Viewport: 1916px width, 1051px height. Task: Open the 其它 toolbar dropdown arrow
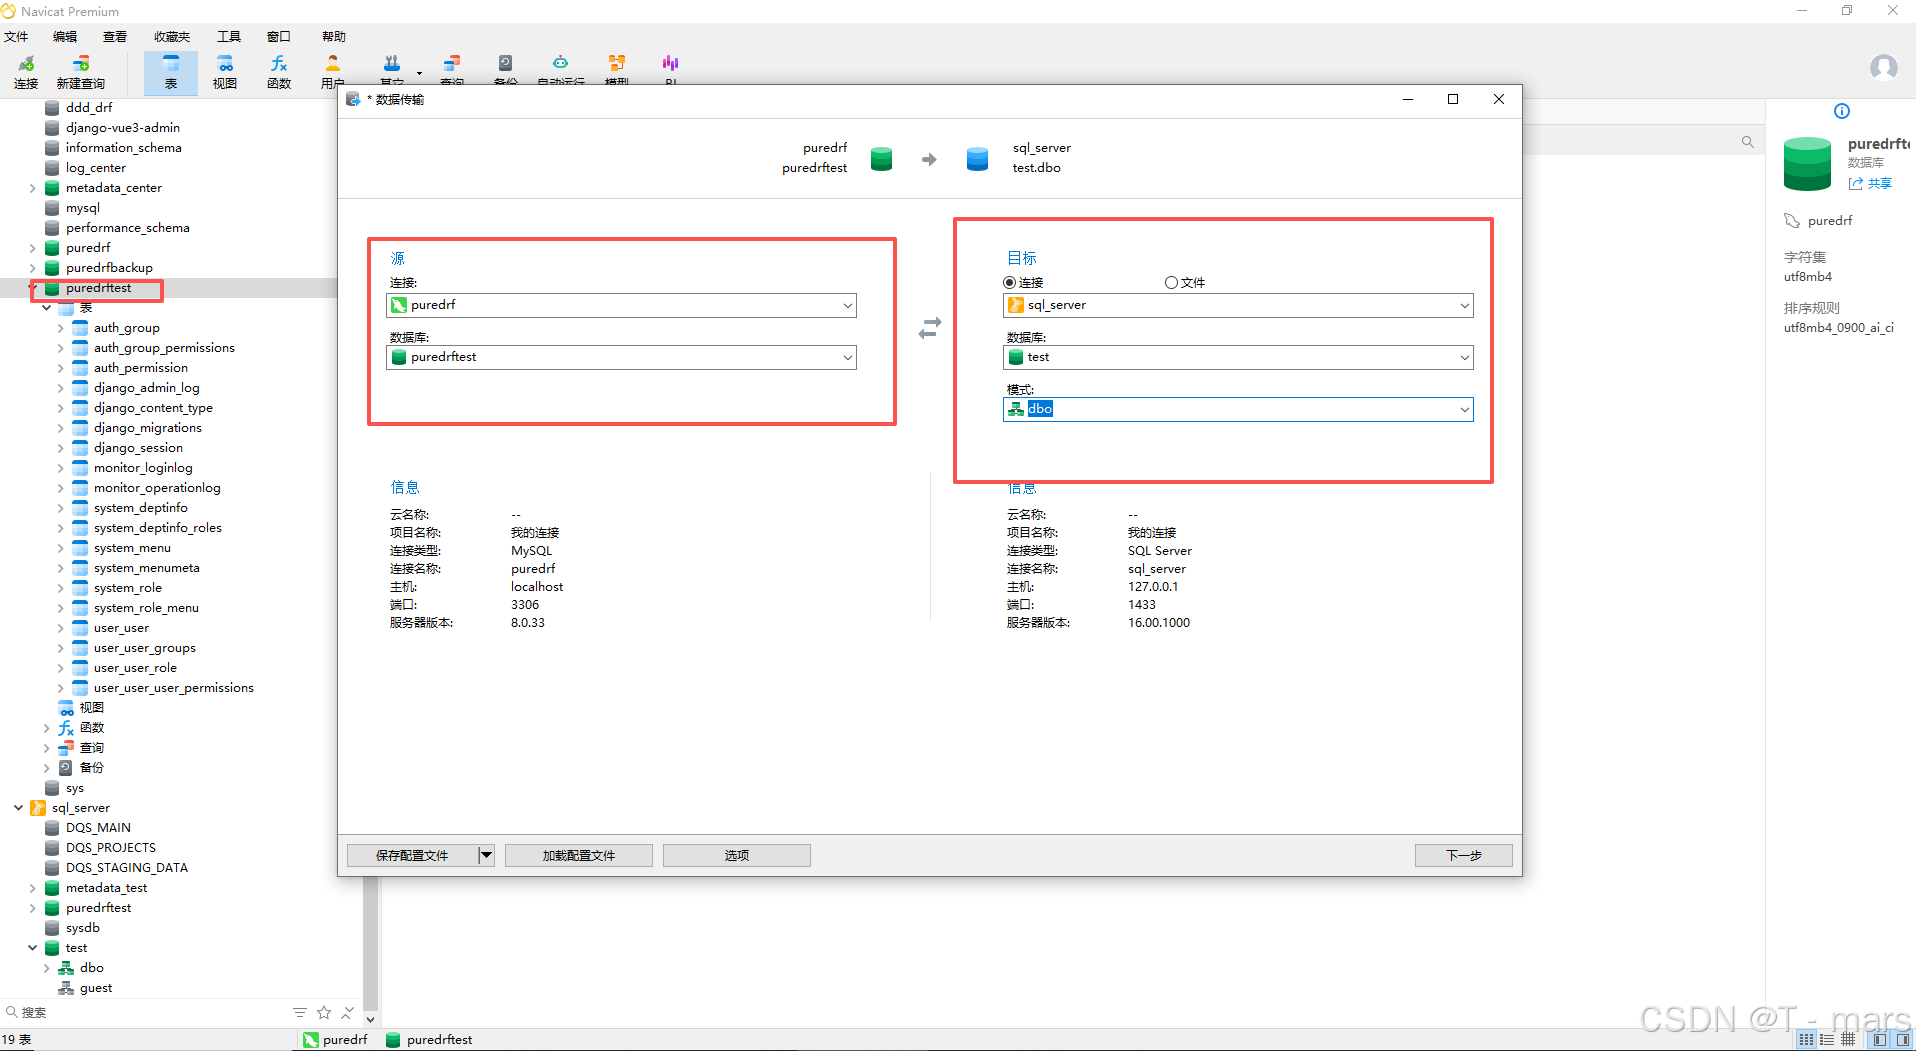tap(419, 73)
